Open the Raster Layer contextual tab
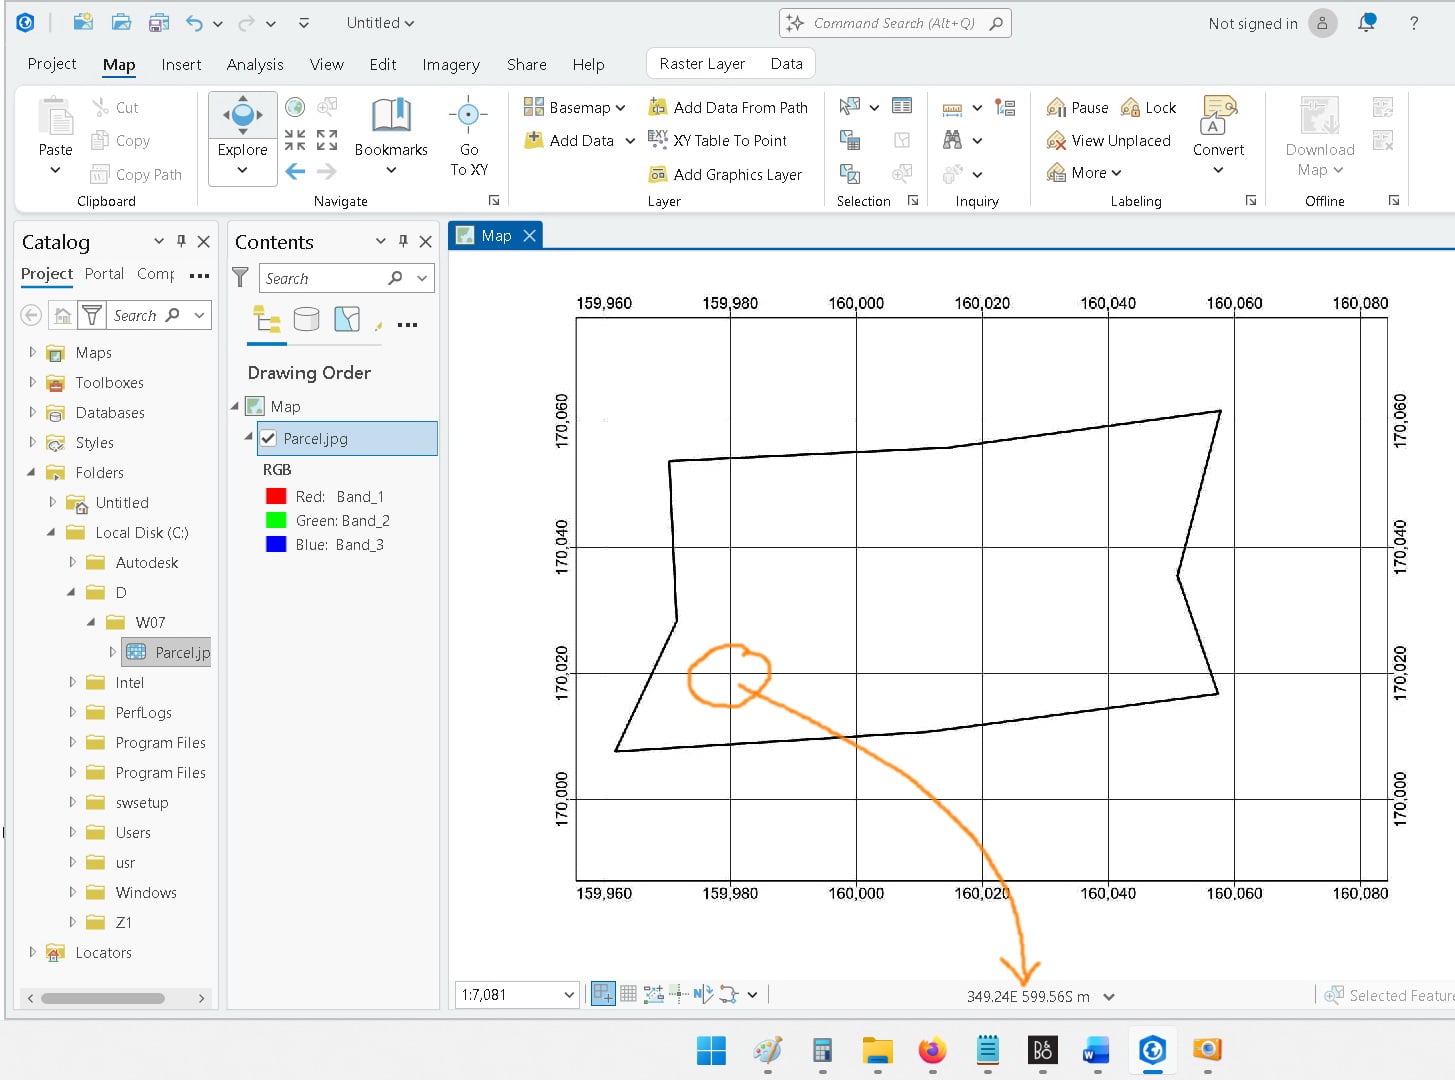This screenshot has width=1455, height=1080. pos(702,64)
